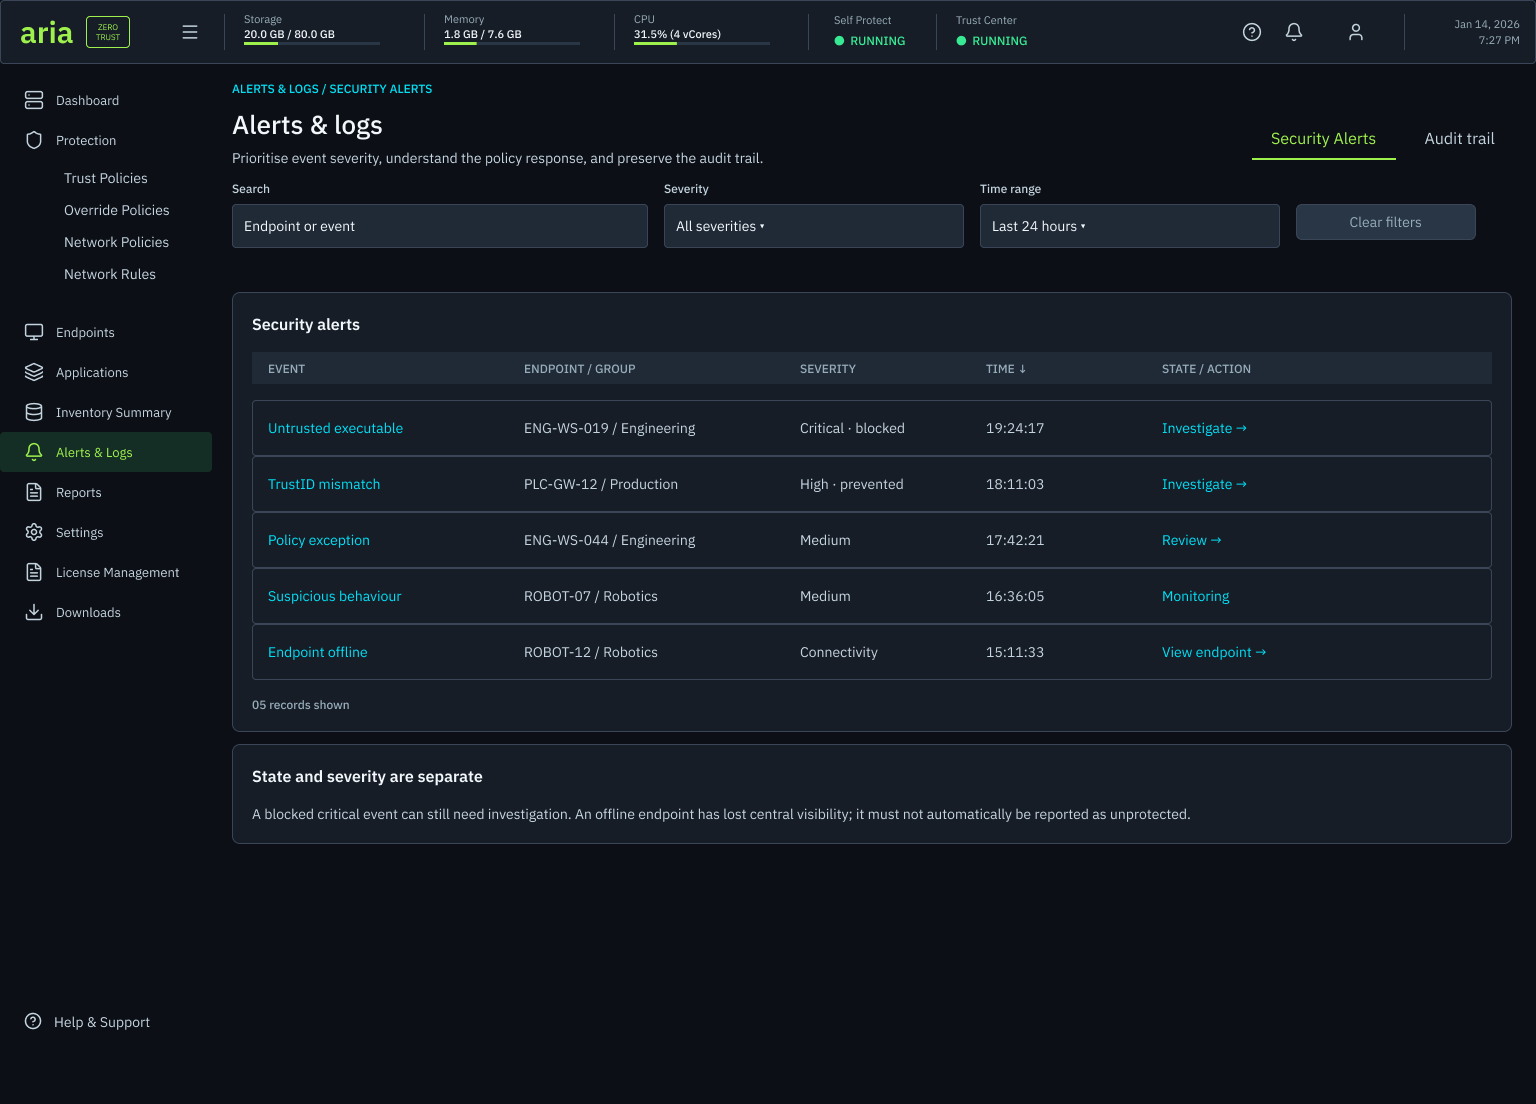
Task: Click the High · prevented severity cell
Action: pyautogui.click(x=851, y=484)
